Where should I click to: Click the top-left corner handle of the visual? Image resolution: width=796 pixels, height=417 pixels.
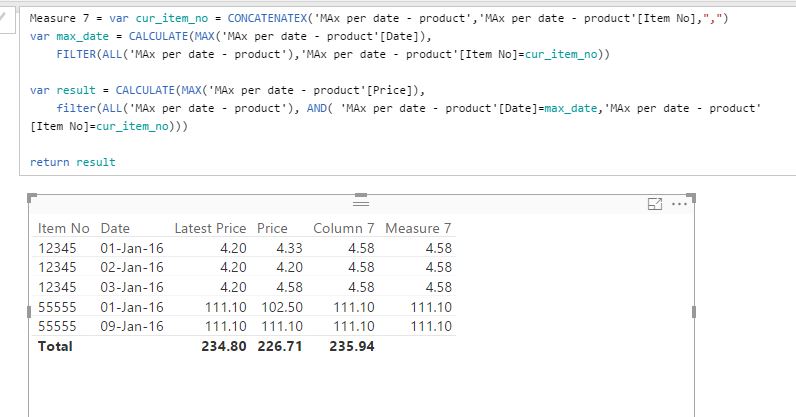click(31, 198)
